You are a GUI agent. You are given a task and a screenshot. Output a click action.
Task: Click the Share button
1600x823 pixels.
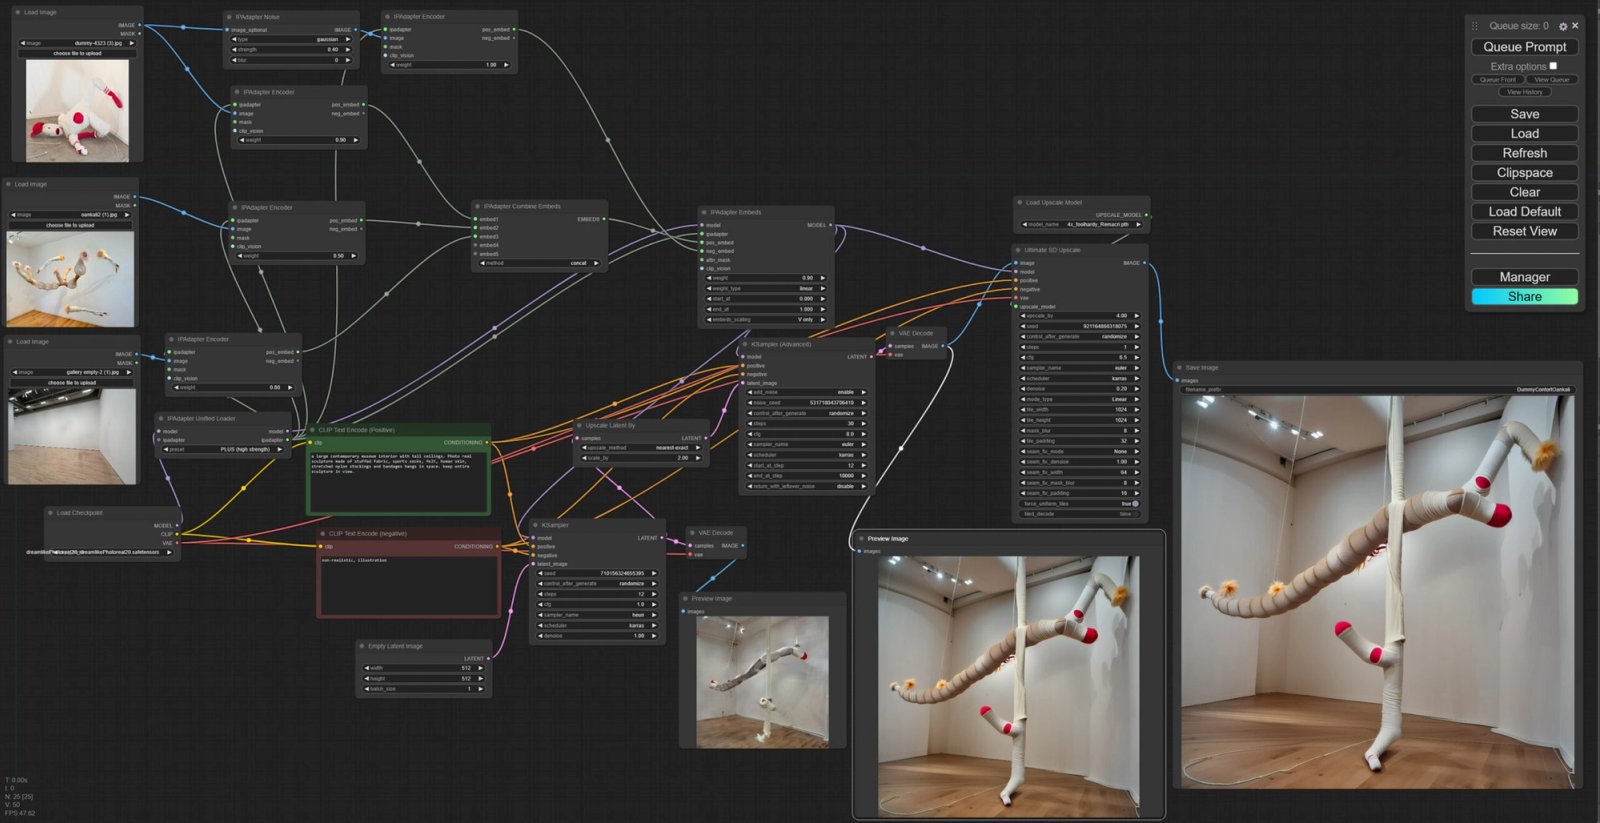1525,296
